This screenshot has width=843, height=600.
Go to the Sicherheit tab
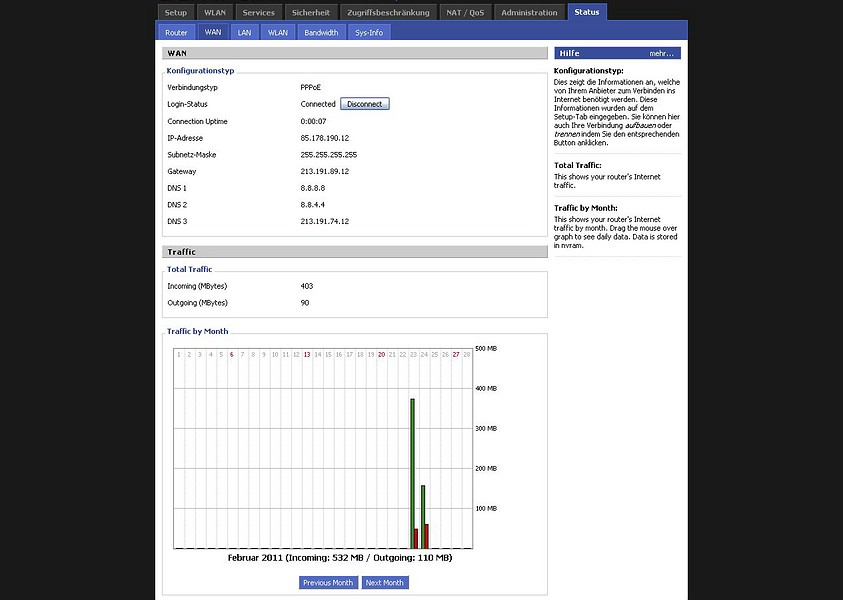coord(311,13)
